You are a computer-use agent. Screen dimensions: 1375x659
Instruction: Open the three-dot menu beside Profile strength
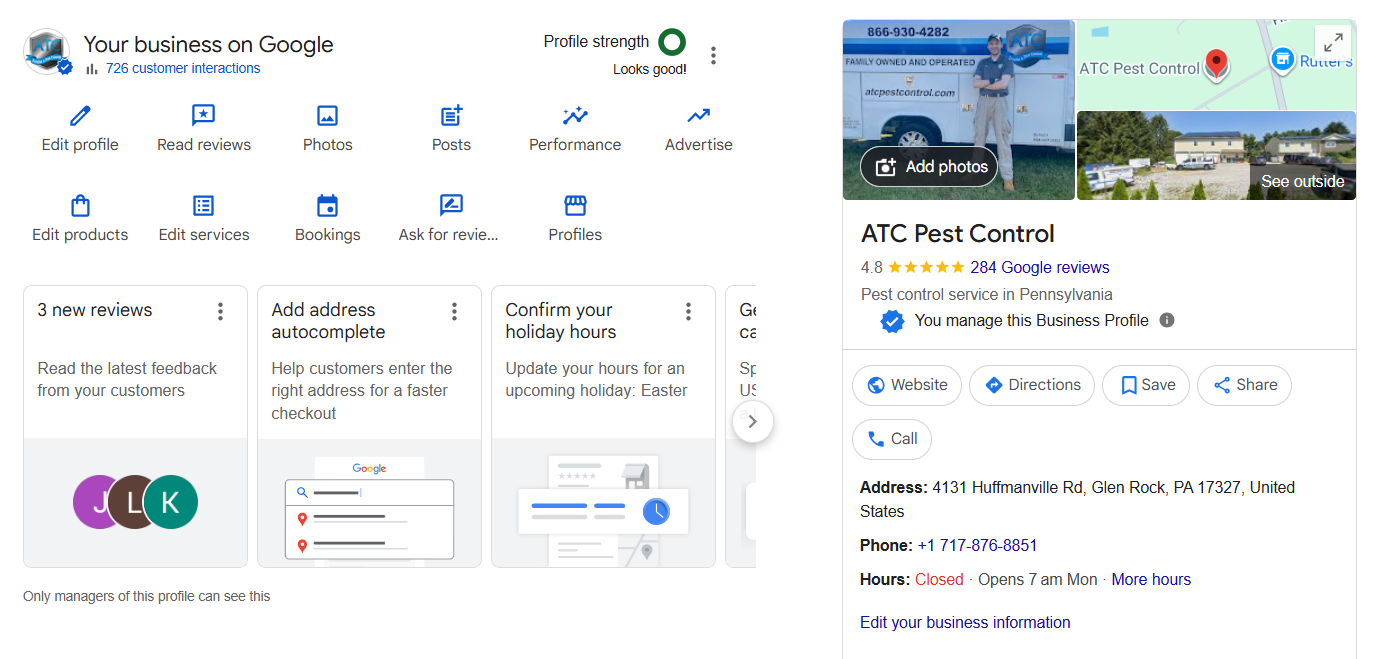click(713, 55)
